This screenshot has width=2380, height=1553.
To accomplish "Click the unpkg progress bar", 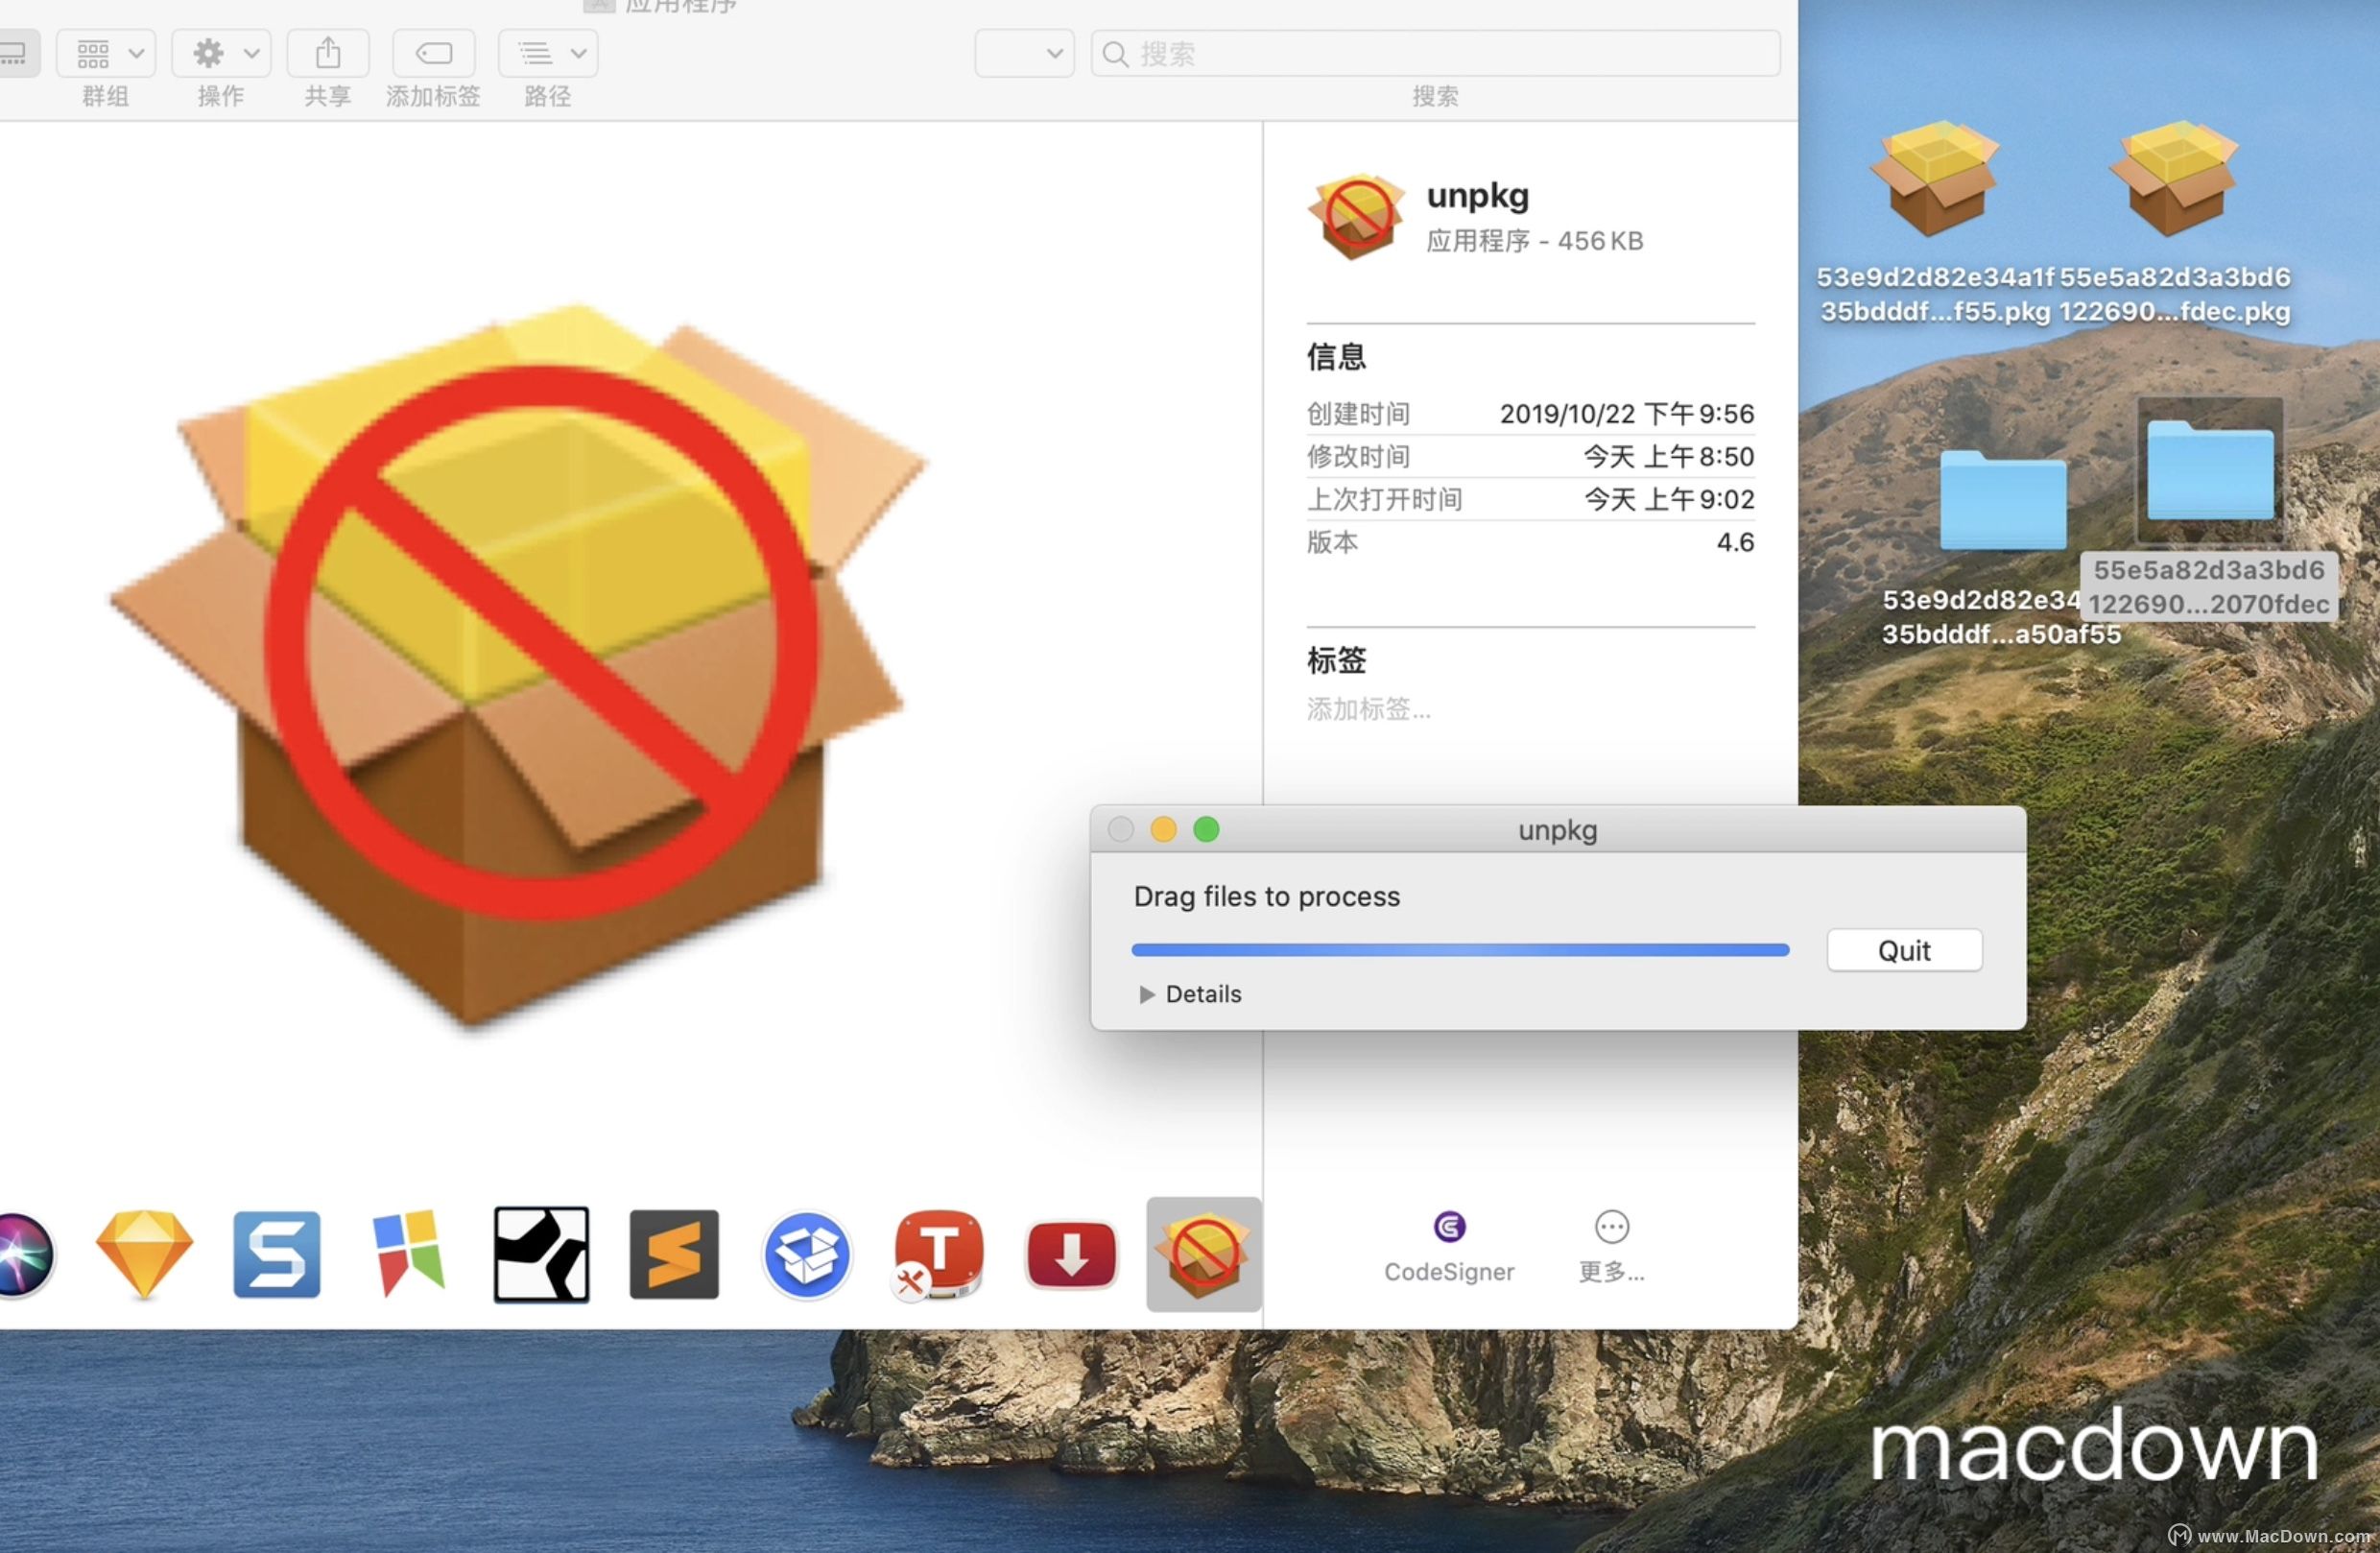I will [1460, 950].
